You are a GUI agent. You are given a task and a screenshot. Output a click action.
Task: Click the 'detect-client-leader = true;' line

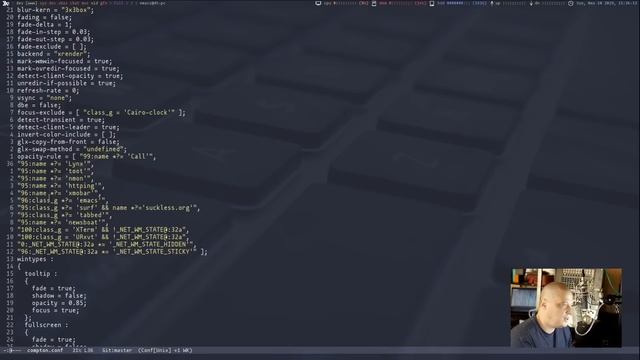point(68,127)
